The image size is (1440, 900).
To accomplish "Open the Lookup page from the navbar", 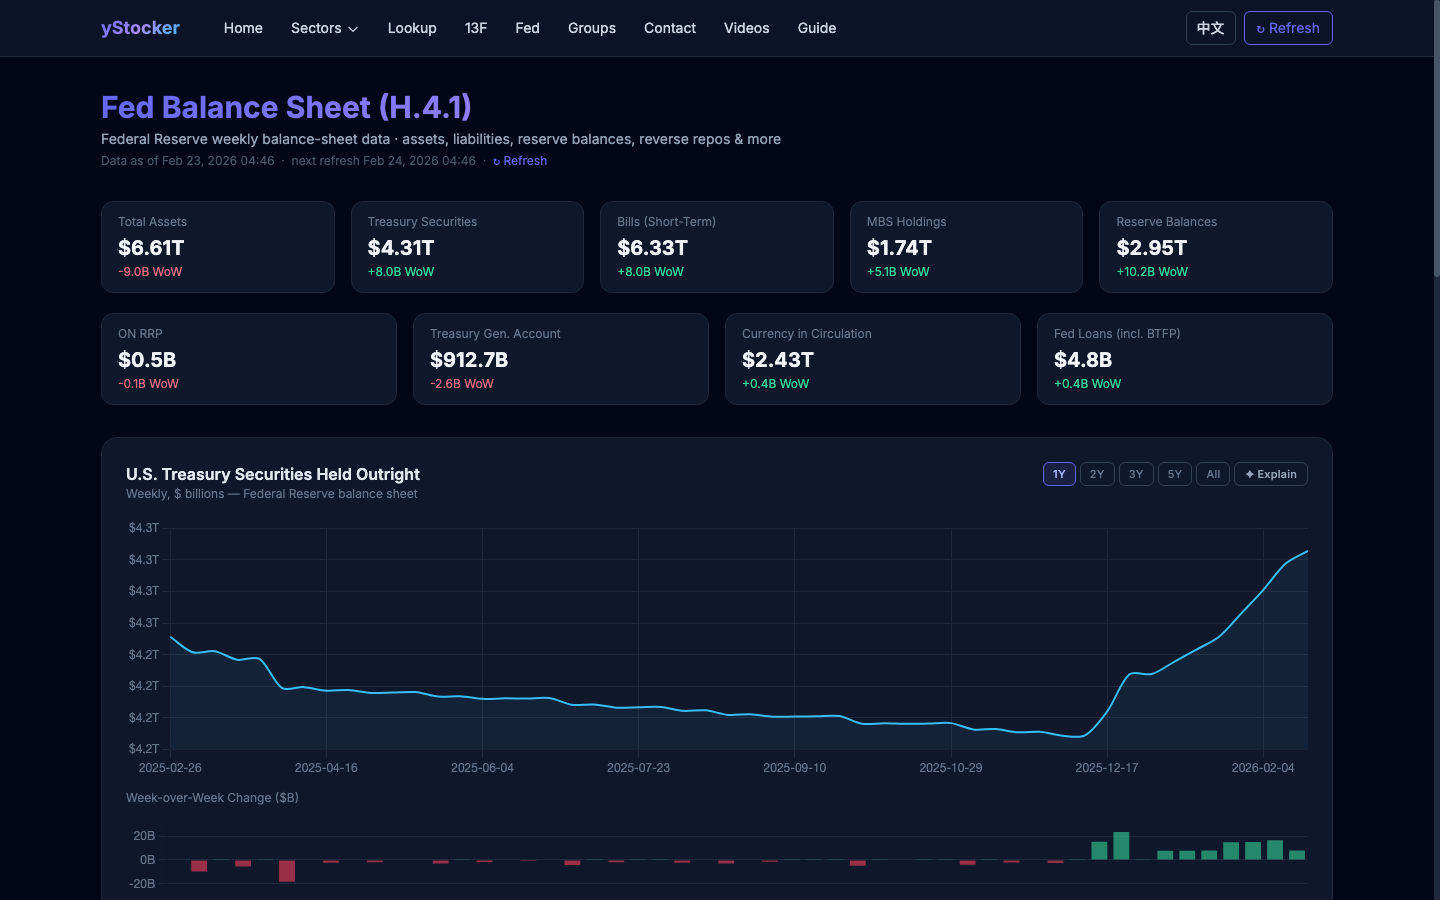I will (412, 28).
